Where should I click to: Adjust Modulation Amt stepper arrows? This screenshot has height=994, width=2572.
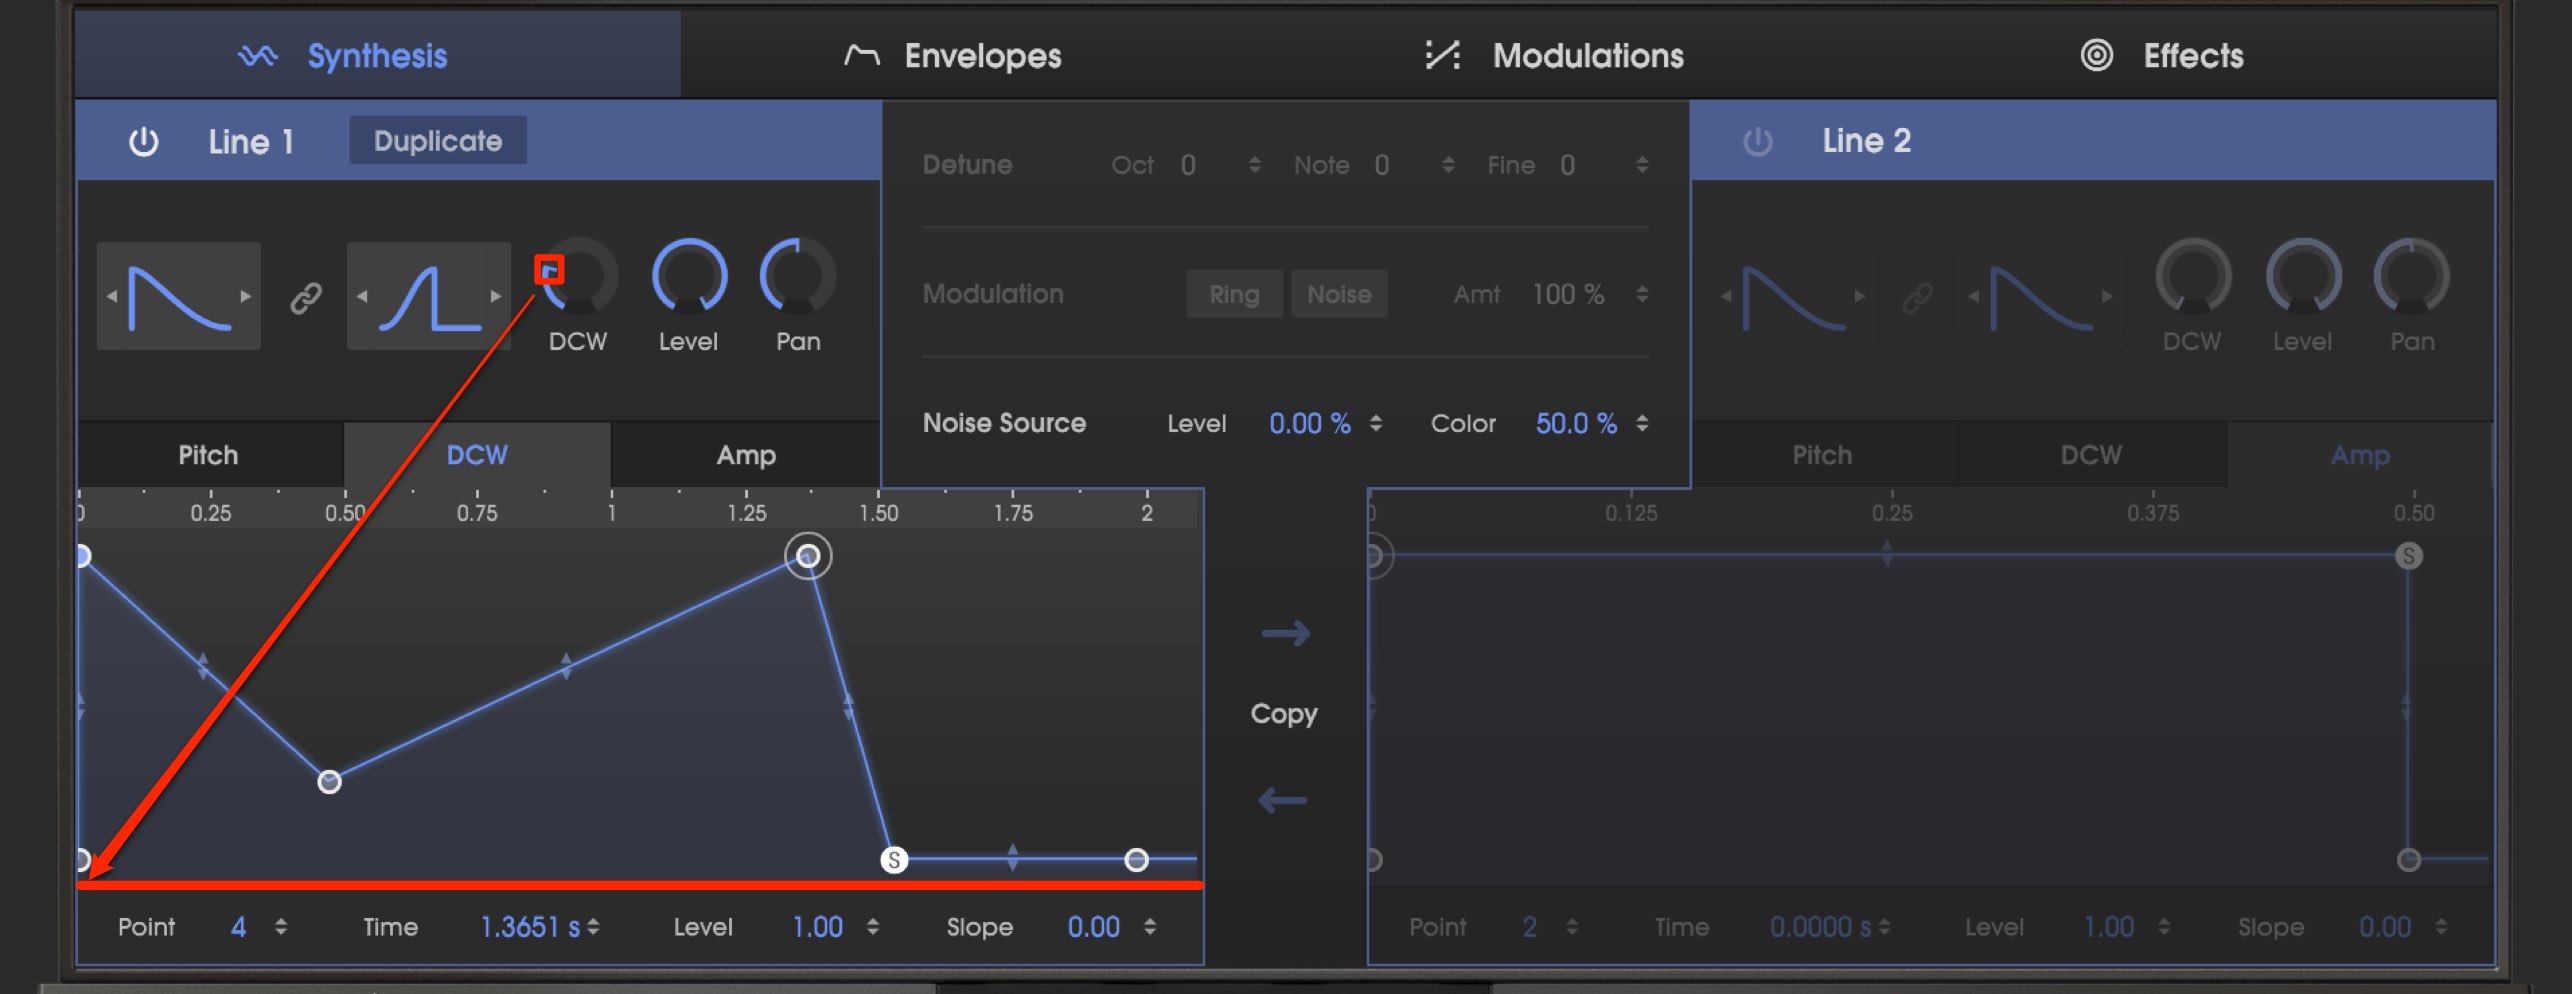(x=1642, y=294)
